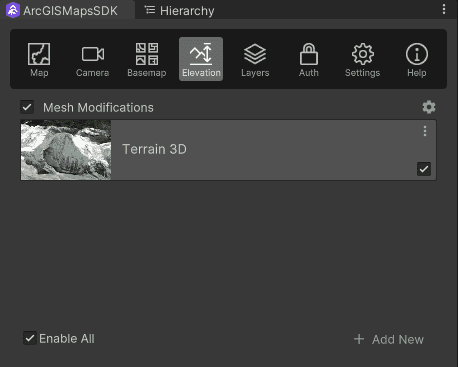Switch to the ArcGISMapsSDK tab

67,10
